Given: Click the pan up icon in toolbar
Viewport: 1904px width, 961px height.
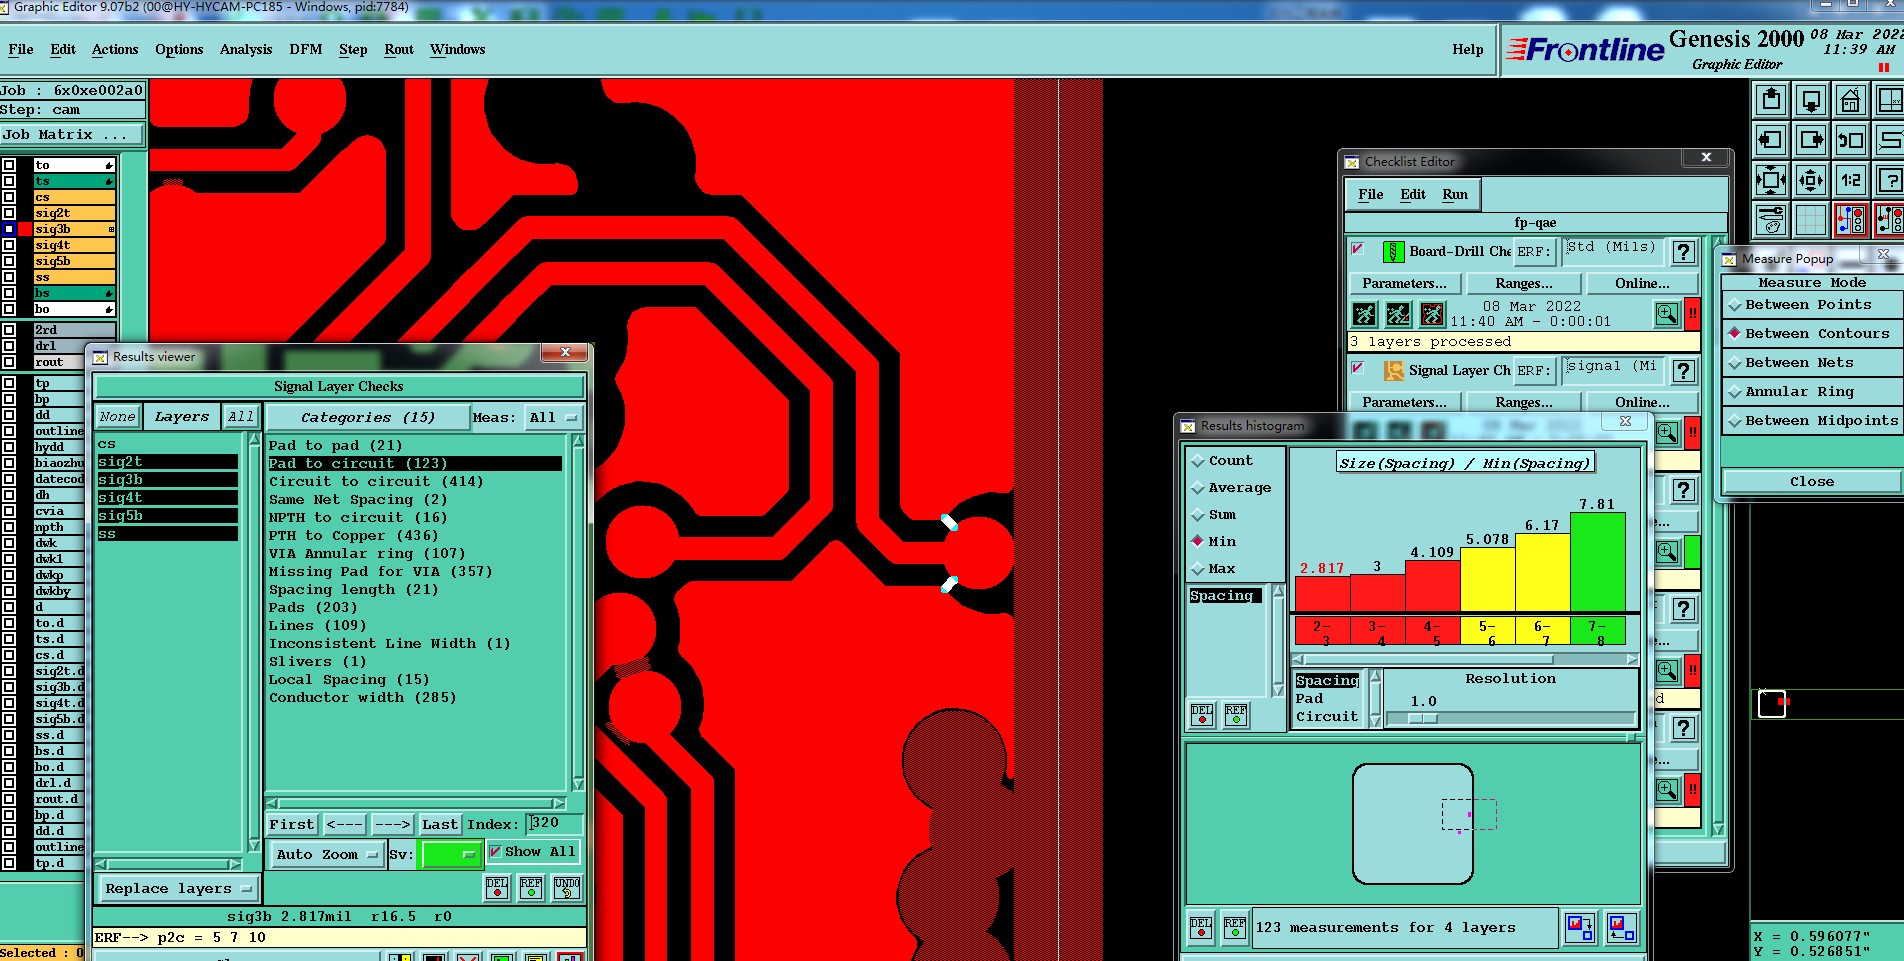Looking at the screenshot, I should pos(1771,100).
